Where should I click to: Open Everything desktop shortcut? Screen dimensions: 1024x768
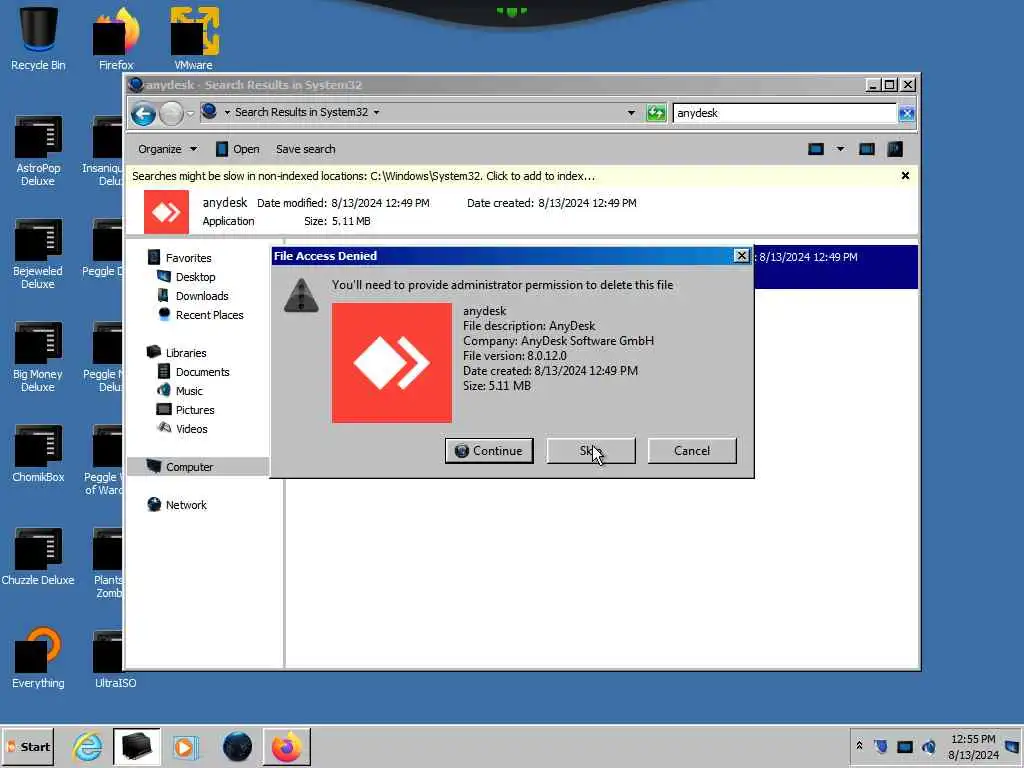pos(38,660)
